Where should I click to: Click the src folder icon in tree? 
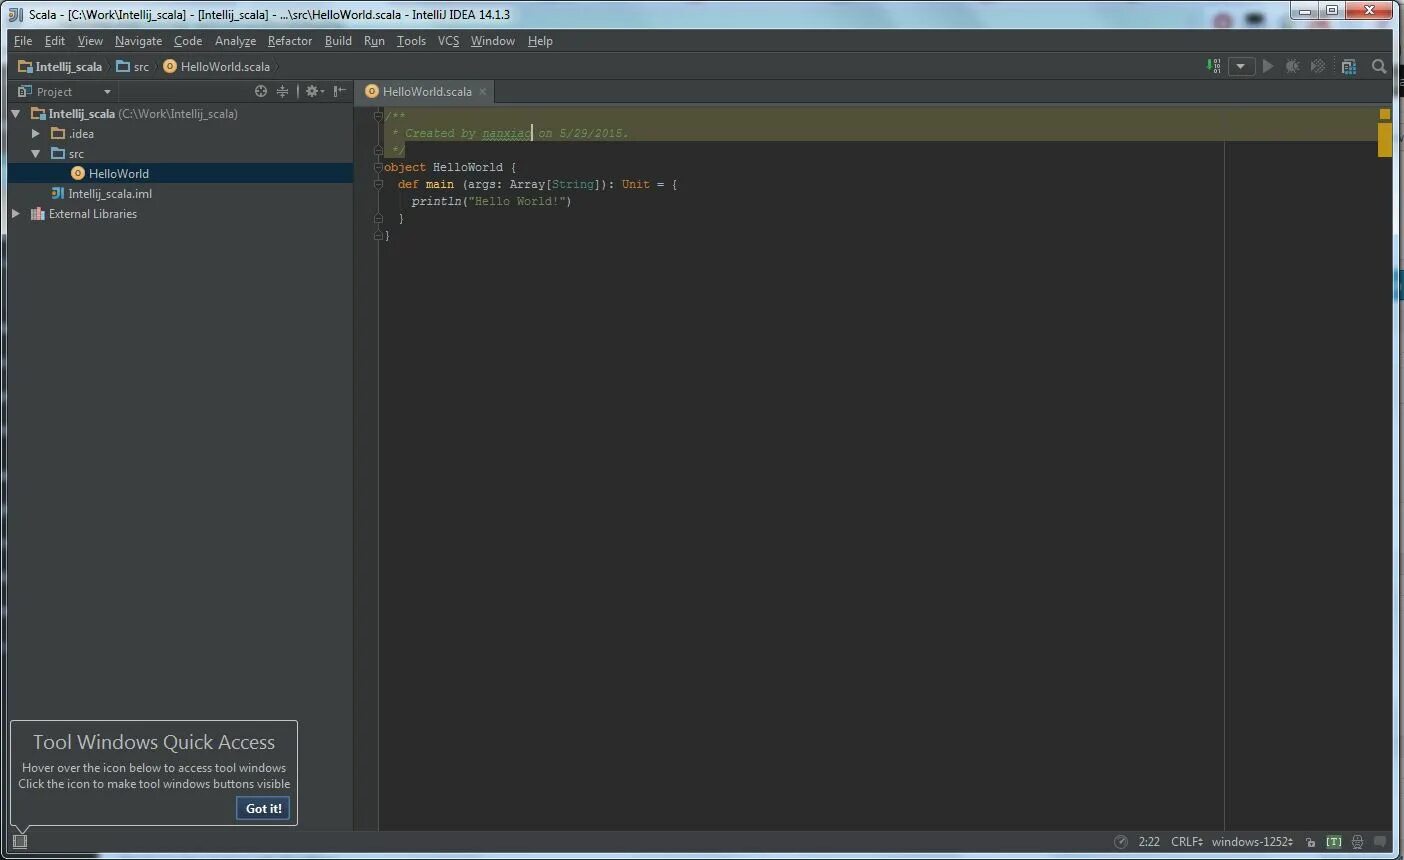pyautogui.click(x=58, y=154)
